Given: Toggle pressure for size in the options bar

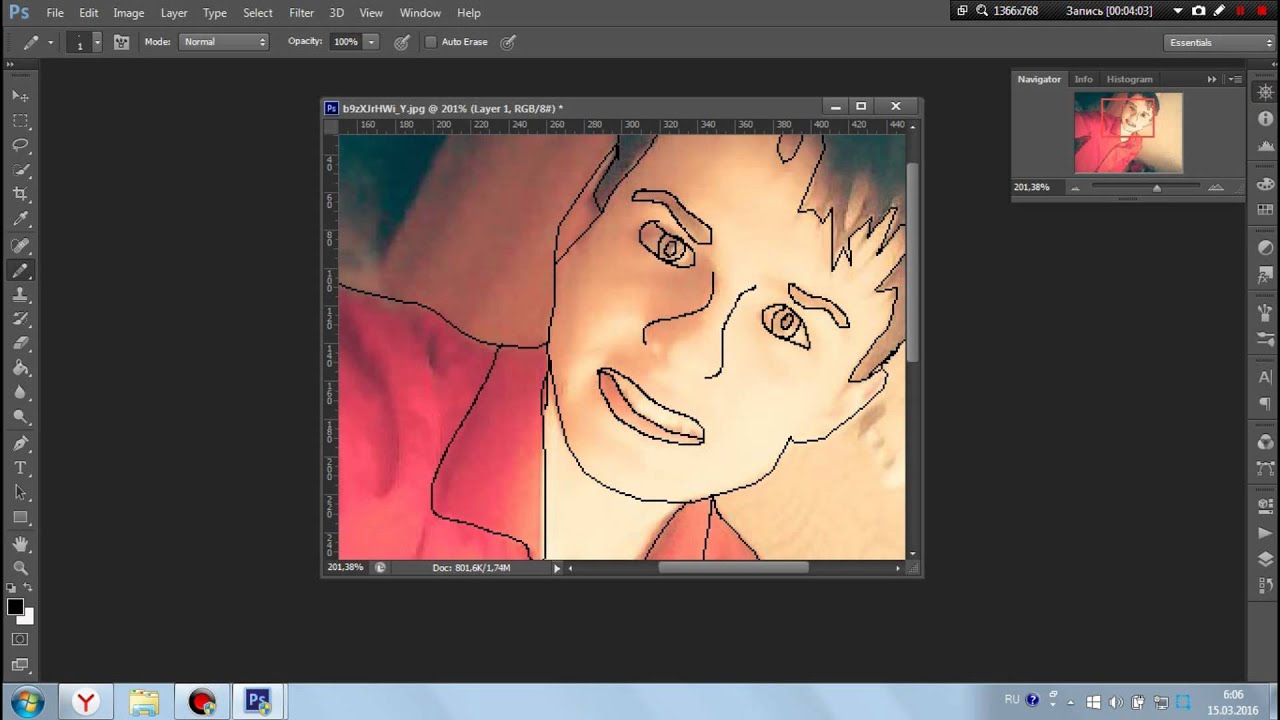Looking at the screenshot, I should (x=508, y=42).
